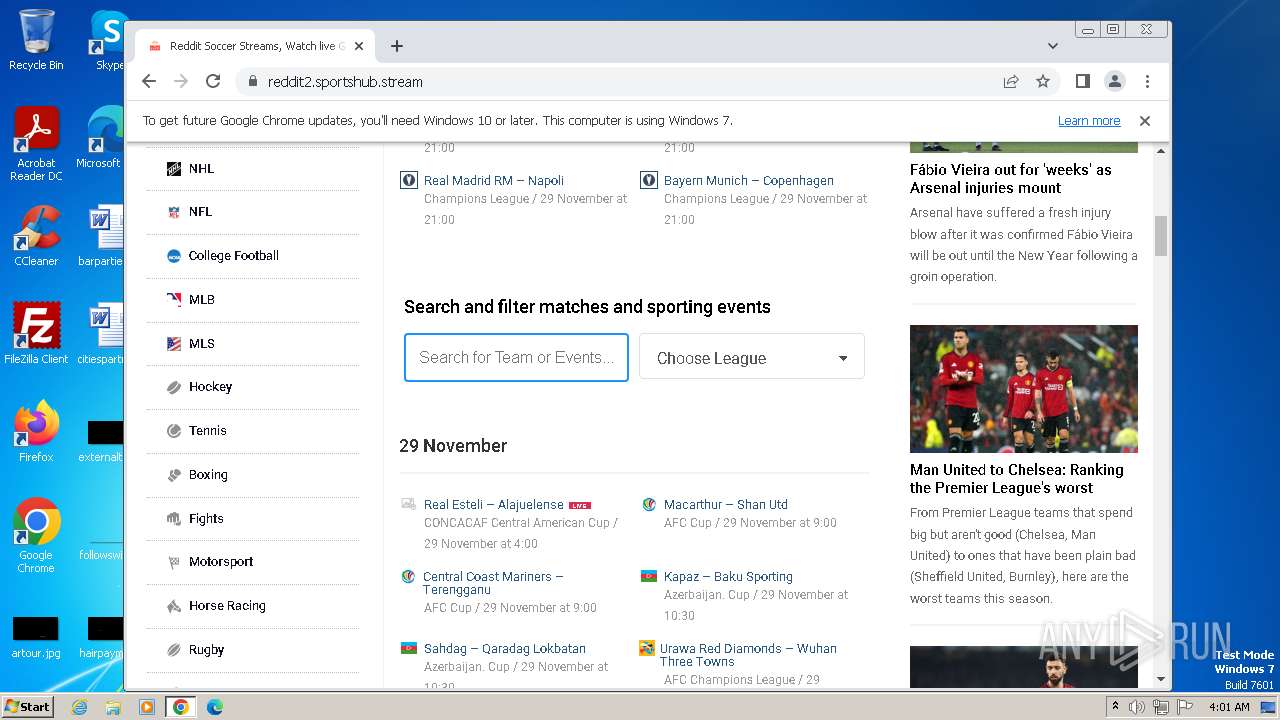This screenshot has height=720, width=1280.
Task: Open Man United to Chelsea ranking article
Action: tap(1017, 479)
